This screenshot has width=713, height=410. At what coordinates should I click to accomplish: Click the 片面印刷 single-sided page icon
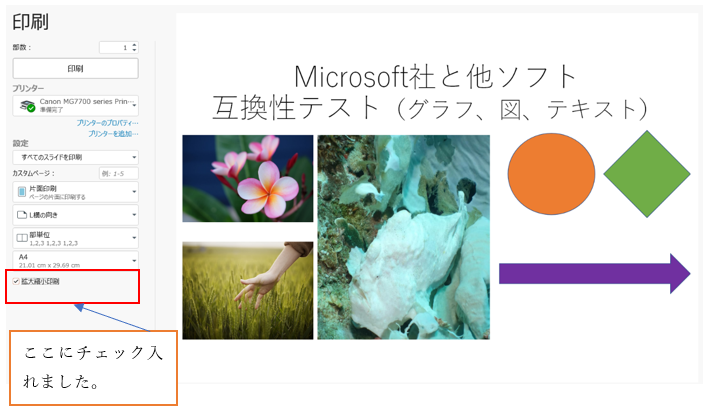[21, 192]
